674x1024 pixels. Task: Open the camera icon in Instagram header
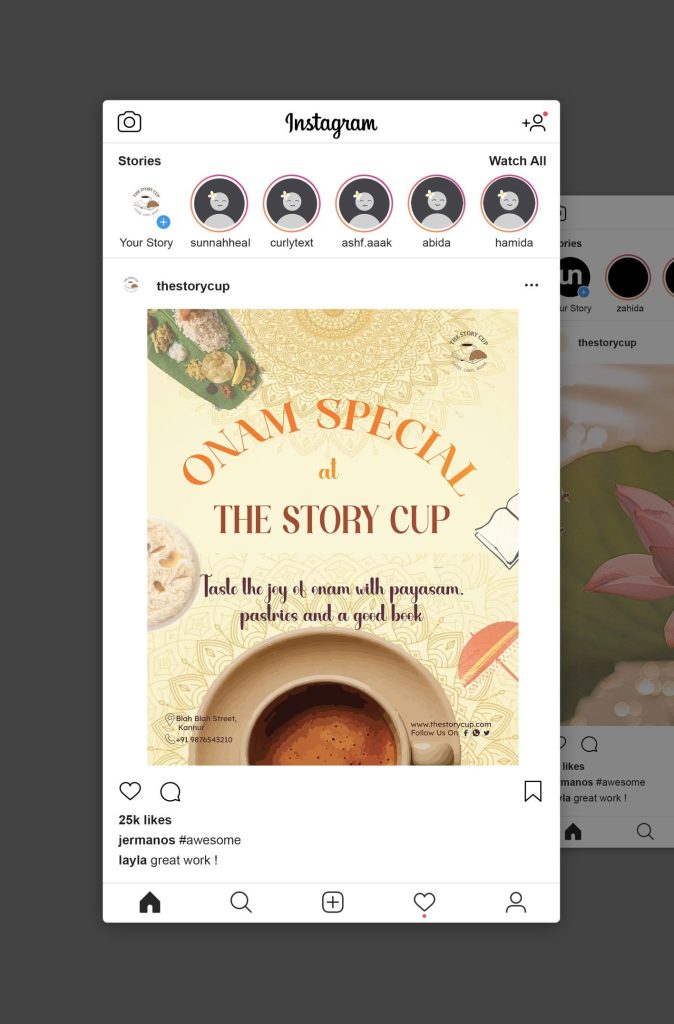tap(129, 122)
